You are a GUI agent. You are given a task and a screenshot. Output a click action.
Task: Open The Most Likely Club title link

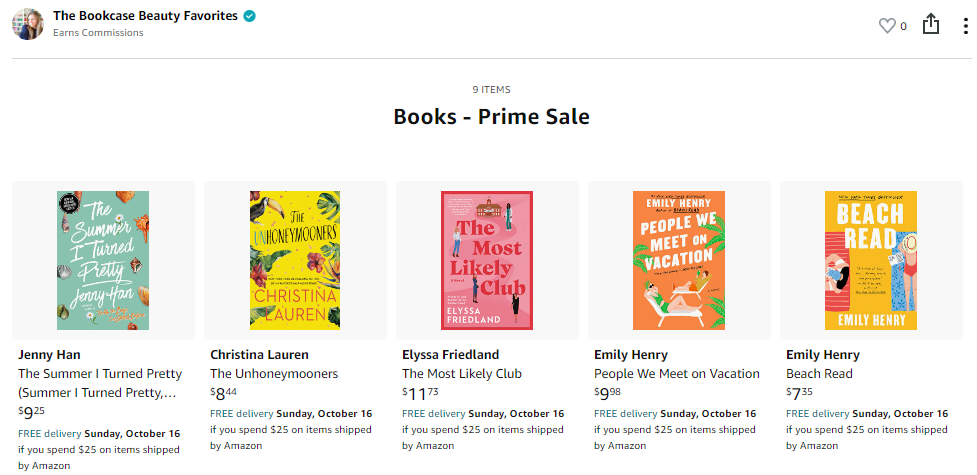click(x=462, y=374)
